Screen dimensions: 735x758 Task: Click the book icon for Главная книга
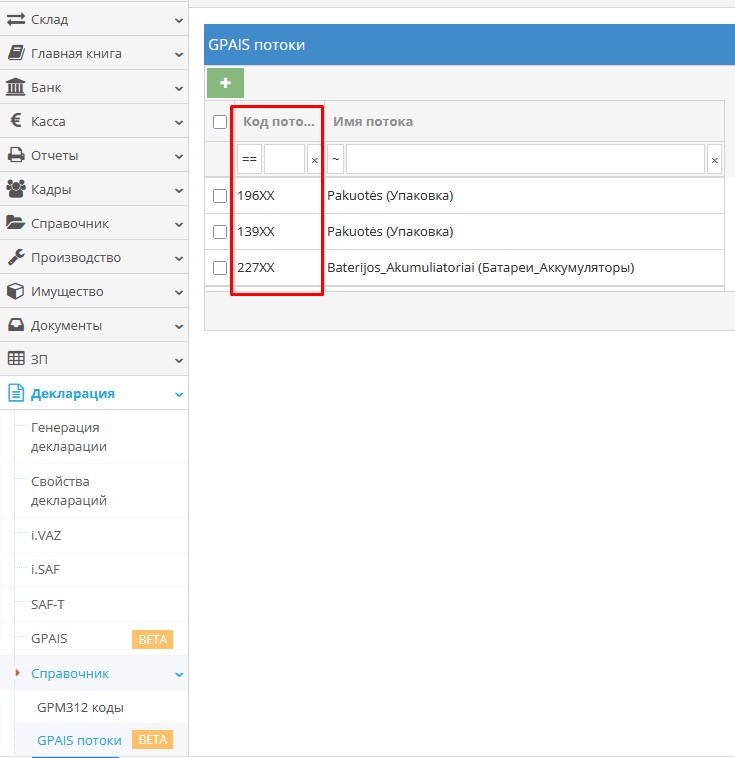tap(16, 53)
